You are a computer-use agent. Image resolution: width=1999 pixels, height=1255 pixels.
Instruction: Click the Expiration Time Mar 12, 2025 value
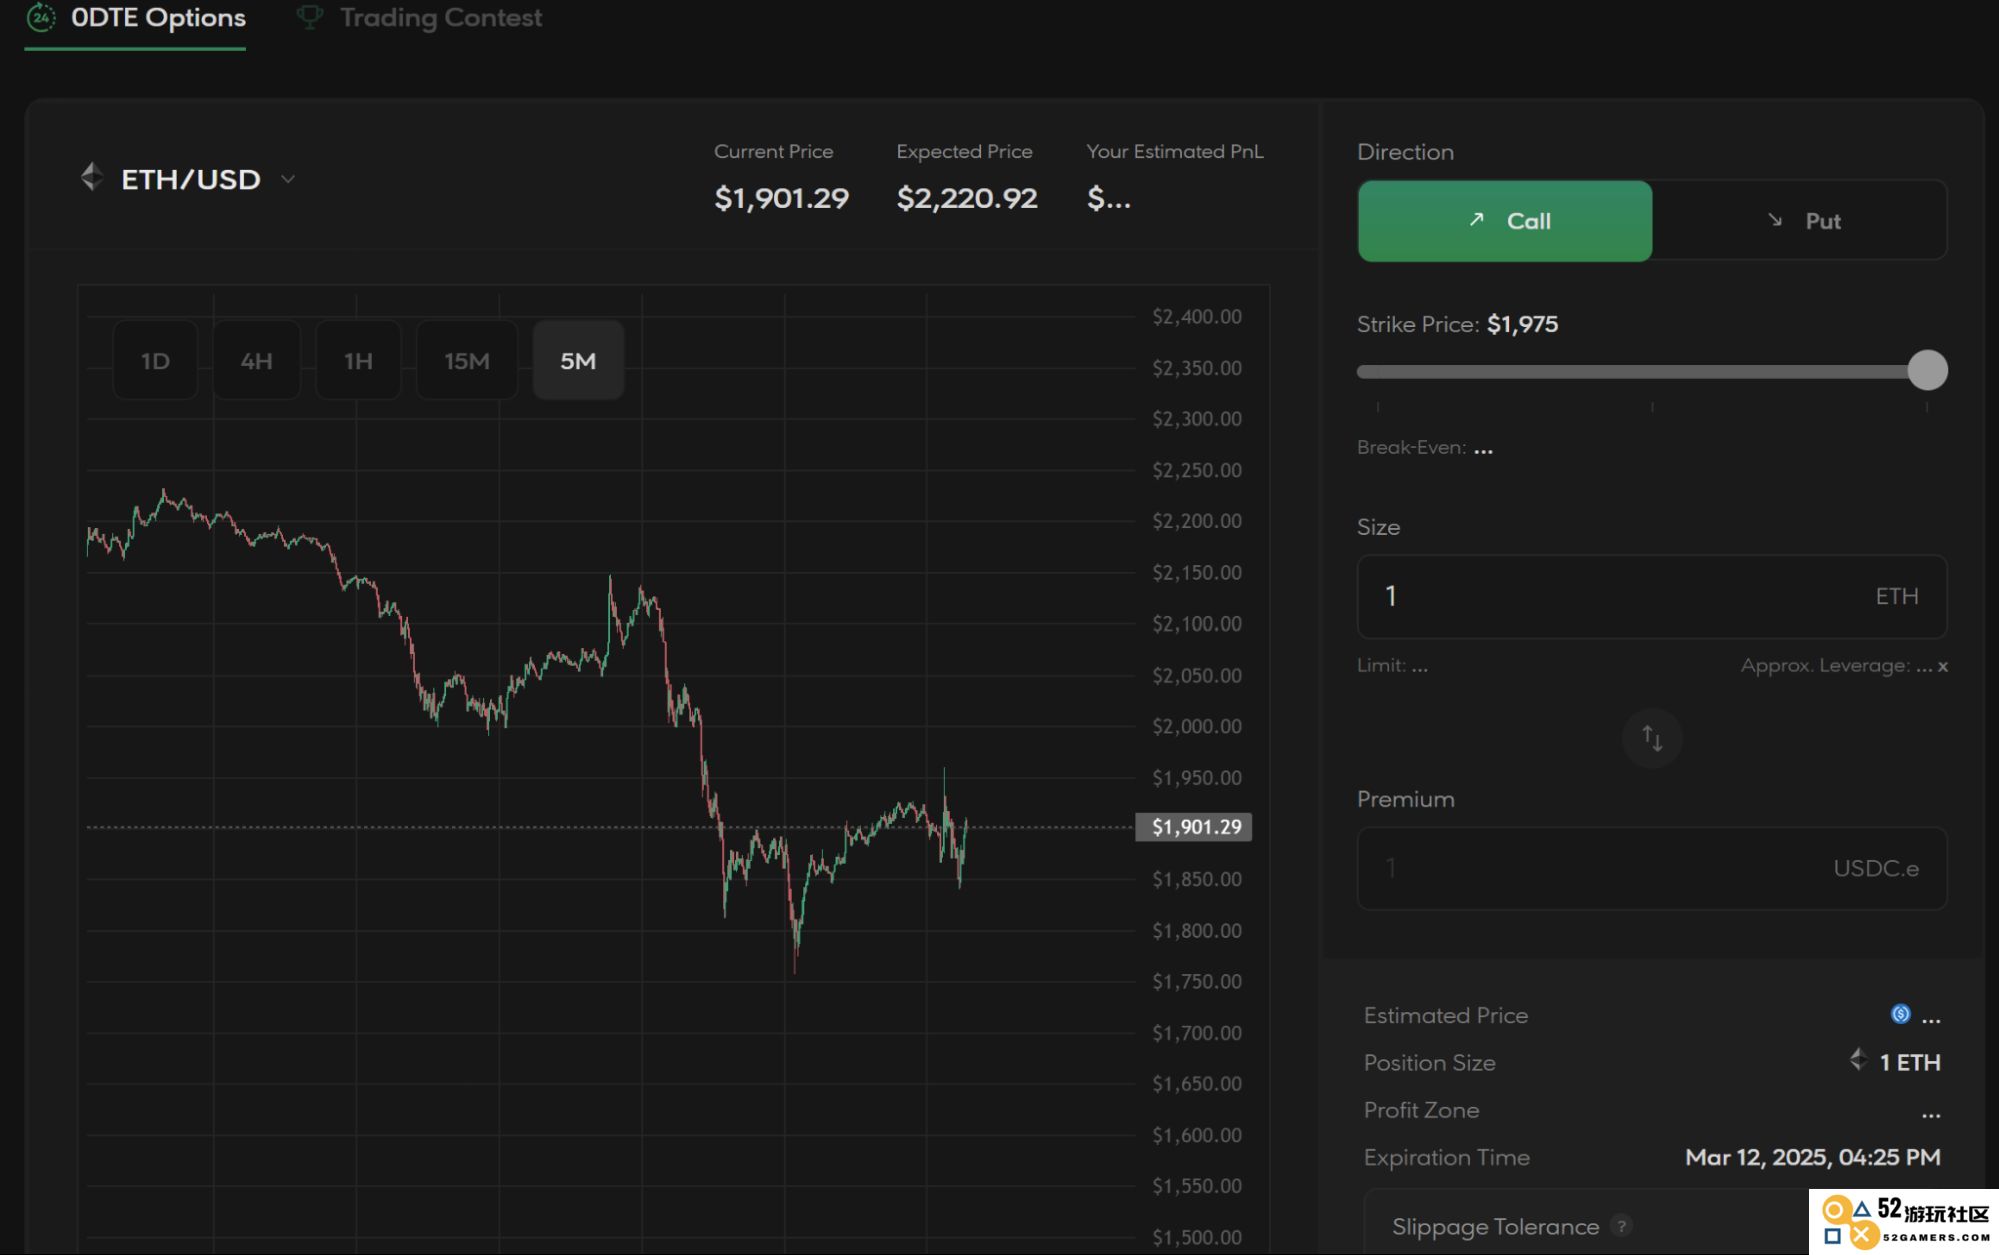tap(1812, 1157)
